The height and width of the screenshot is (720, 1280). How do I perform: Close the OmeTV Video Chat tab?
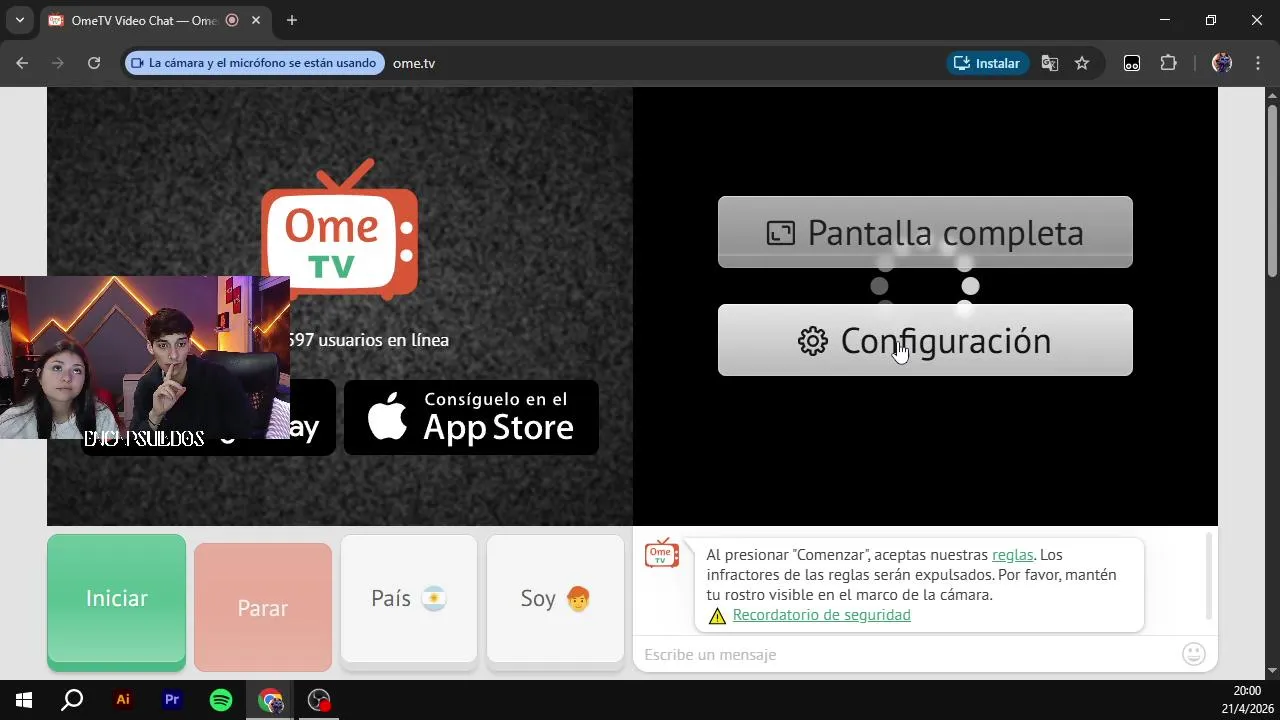pyautogui.click(x=257, y=20)
